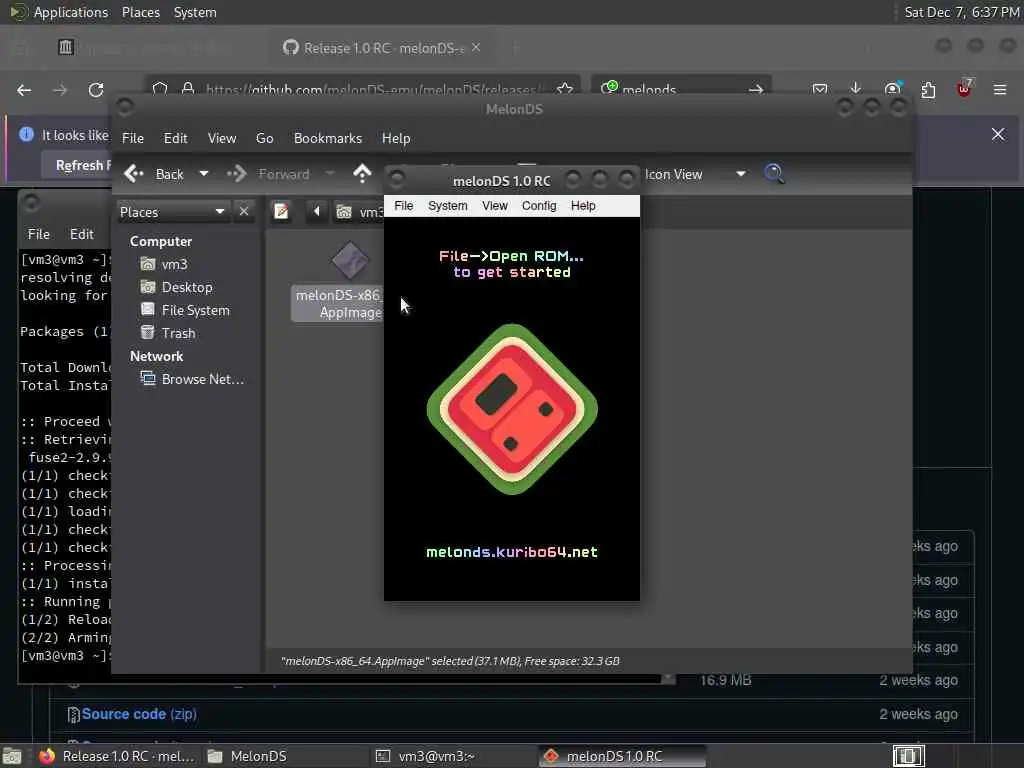Open the Go menu in file manager
The width and height of the screenshot is (1024, 768).
(264, 138)
